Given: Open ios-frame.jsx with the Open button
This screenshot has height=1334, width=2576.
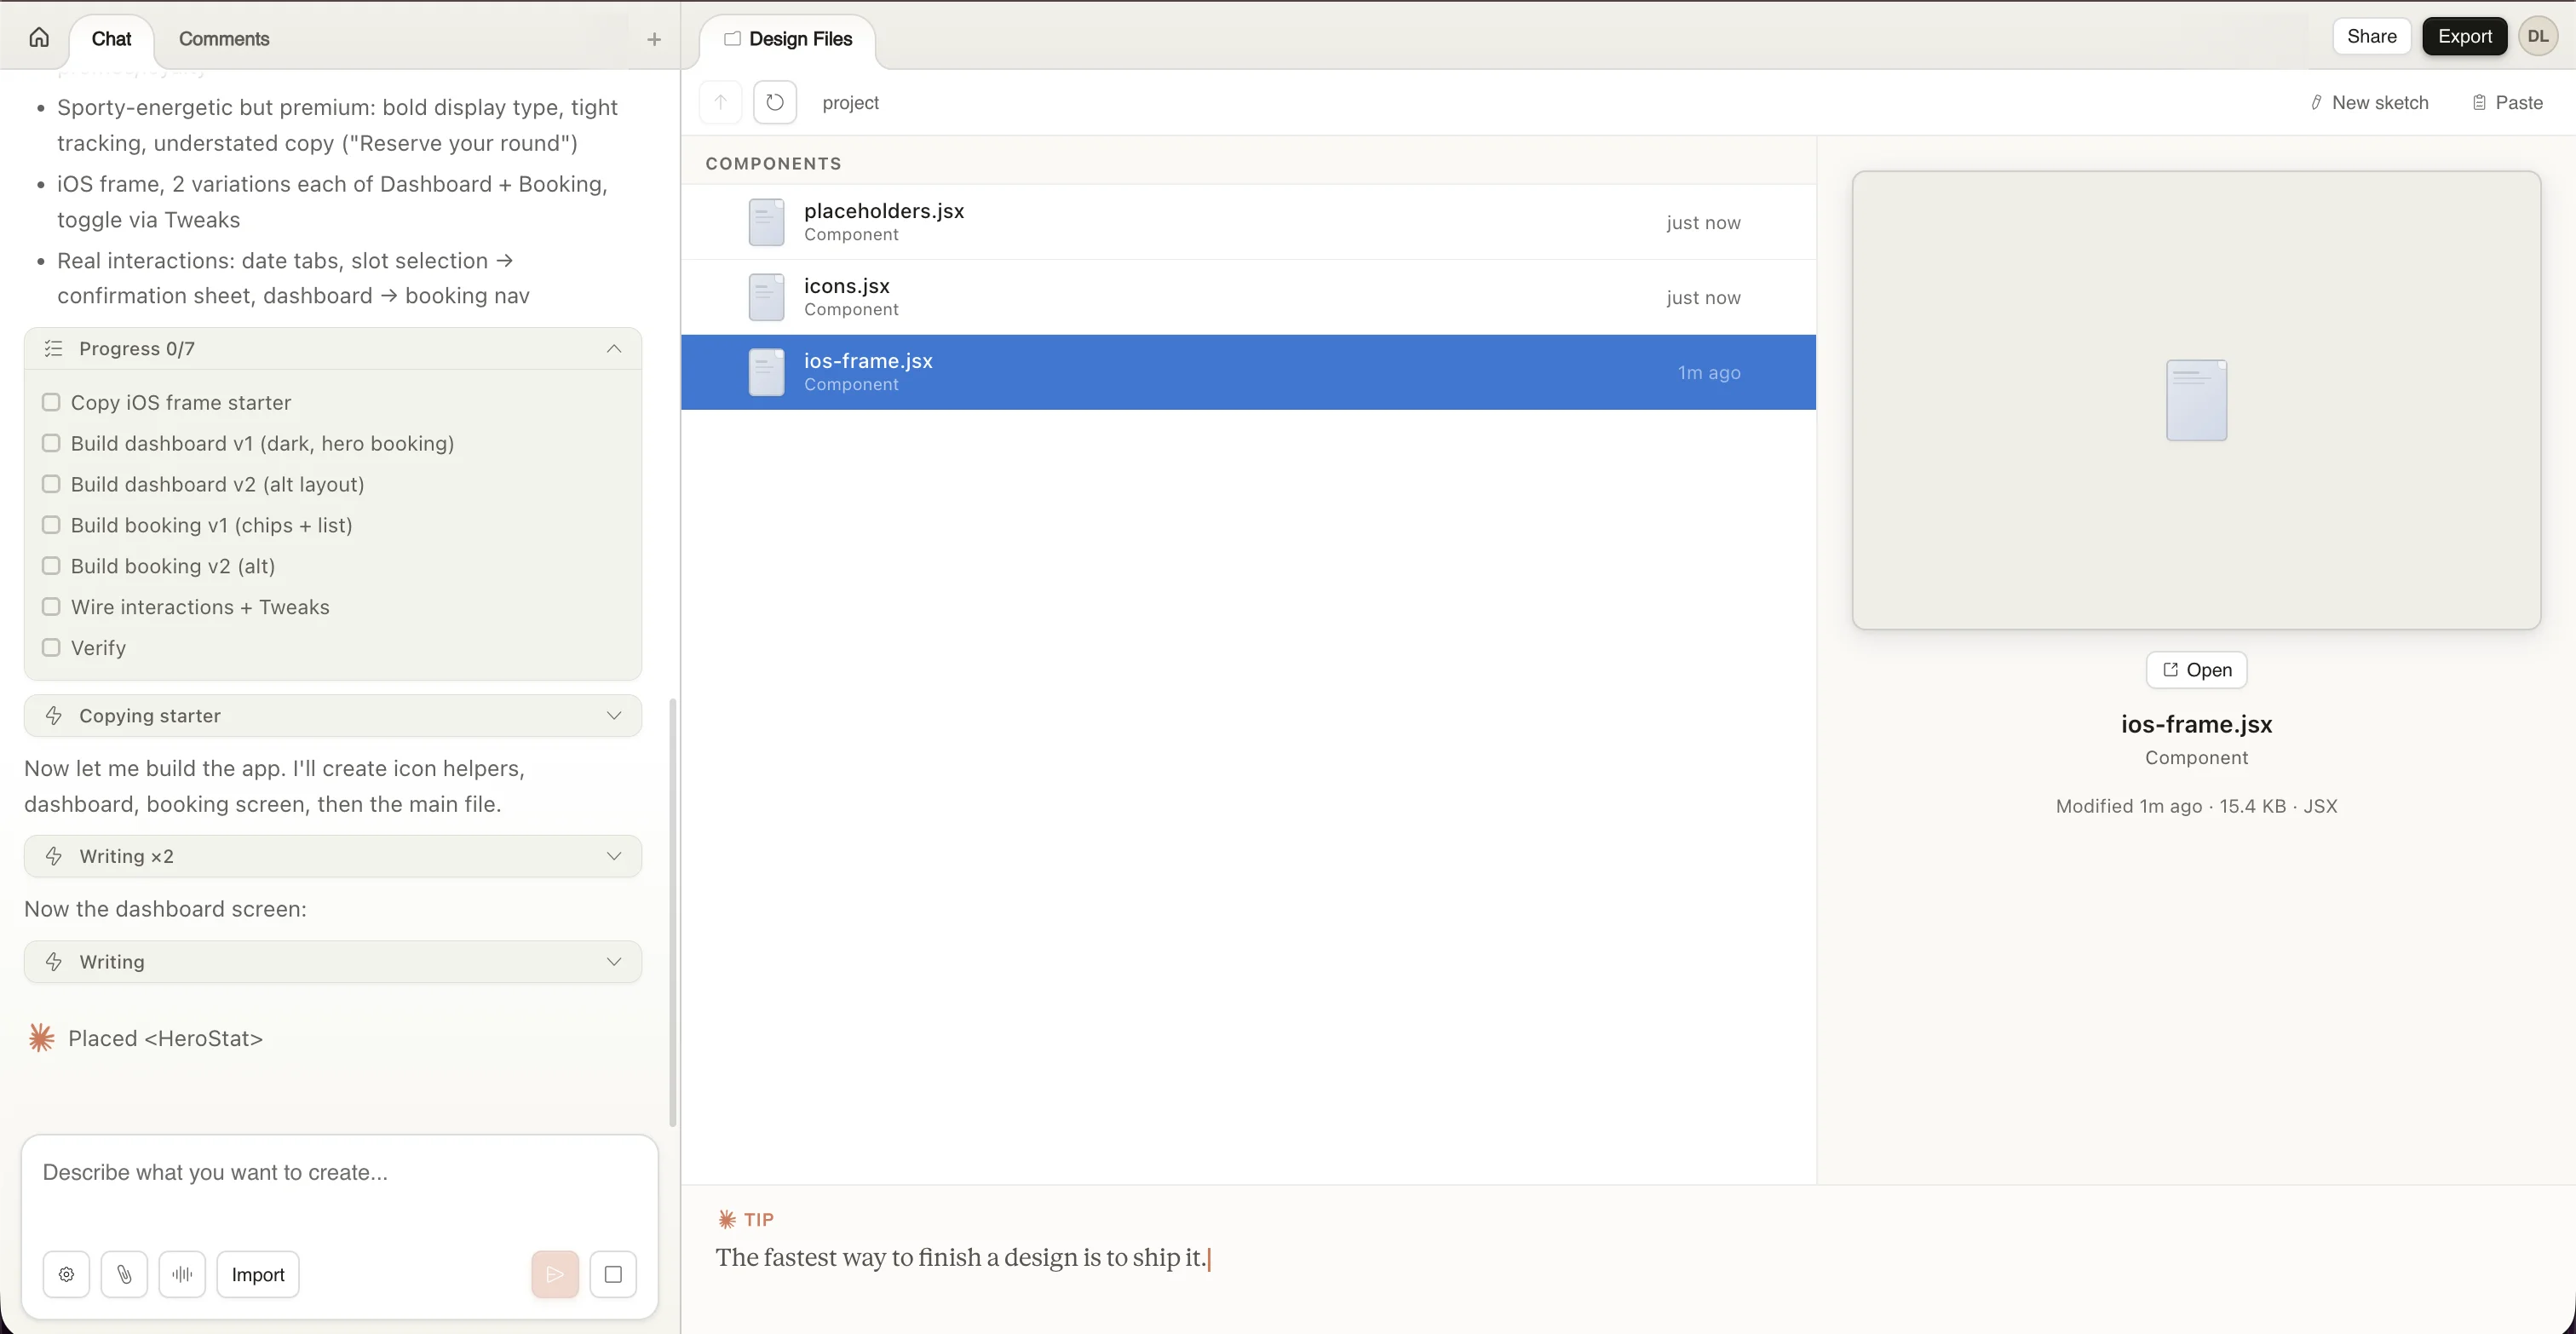Looking at the screenshot, I should 2196,670.
